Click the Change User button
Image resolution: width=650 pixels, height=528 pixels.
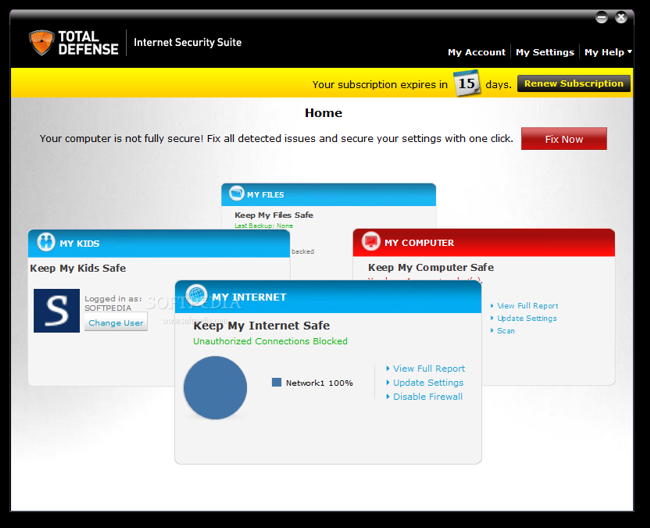pos(116,322)
